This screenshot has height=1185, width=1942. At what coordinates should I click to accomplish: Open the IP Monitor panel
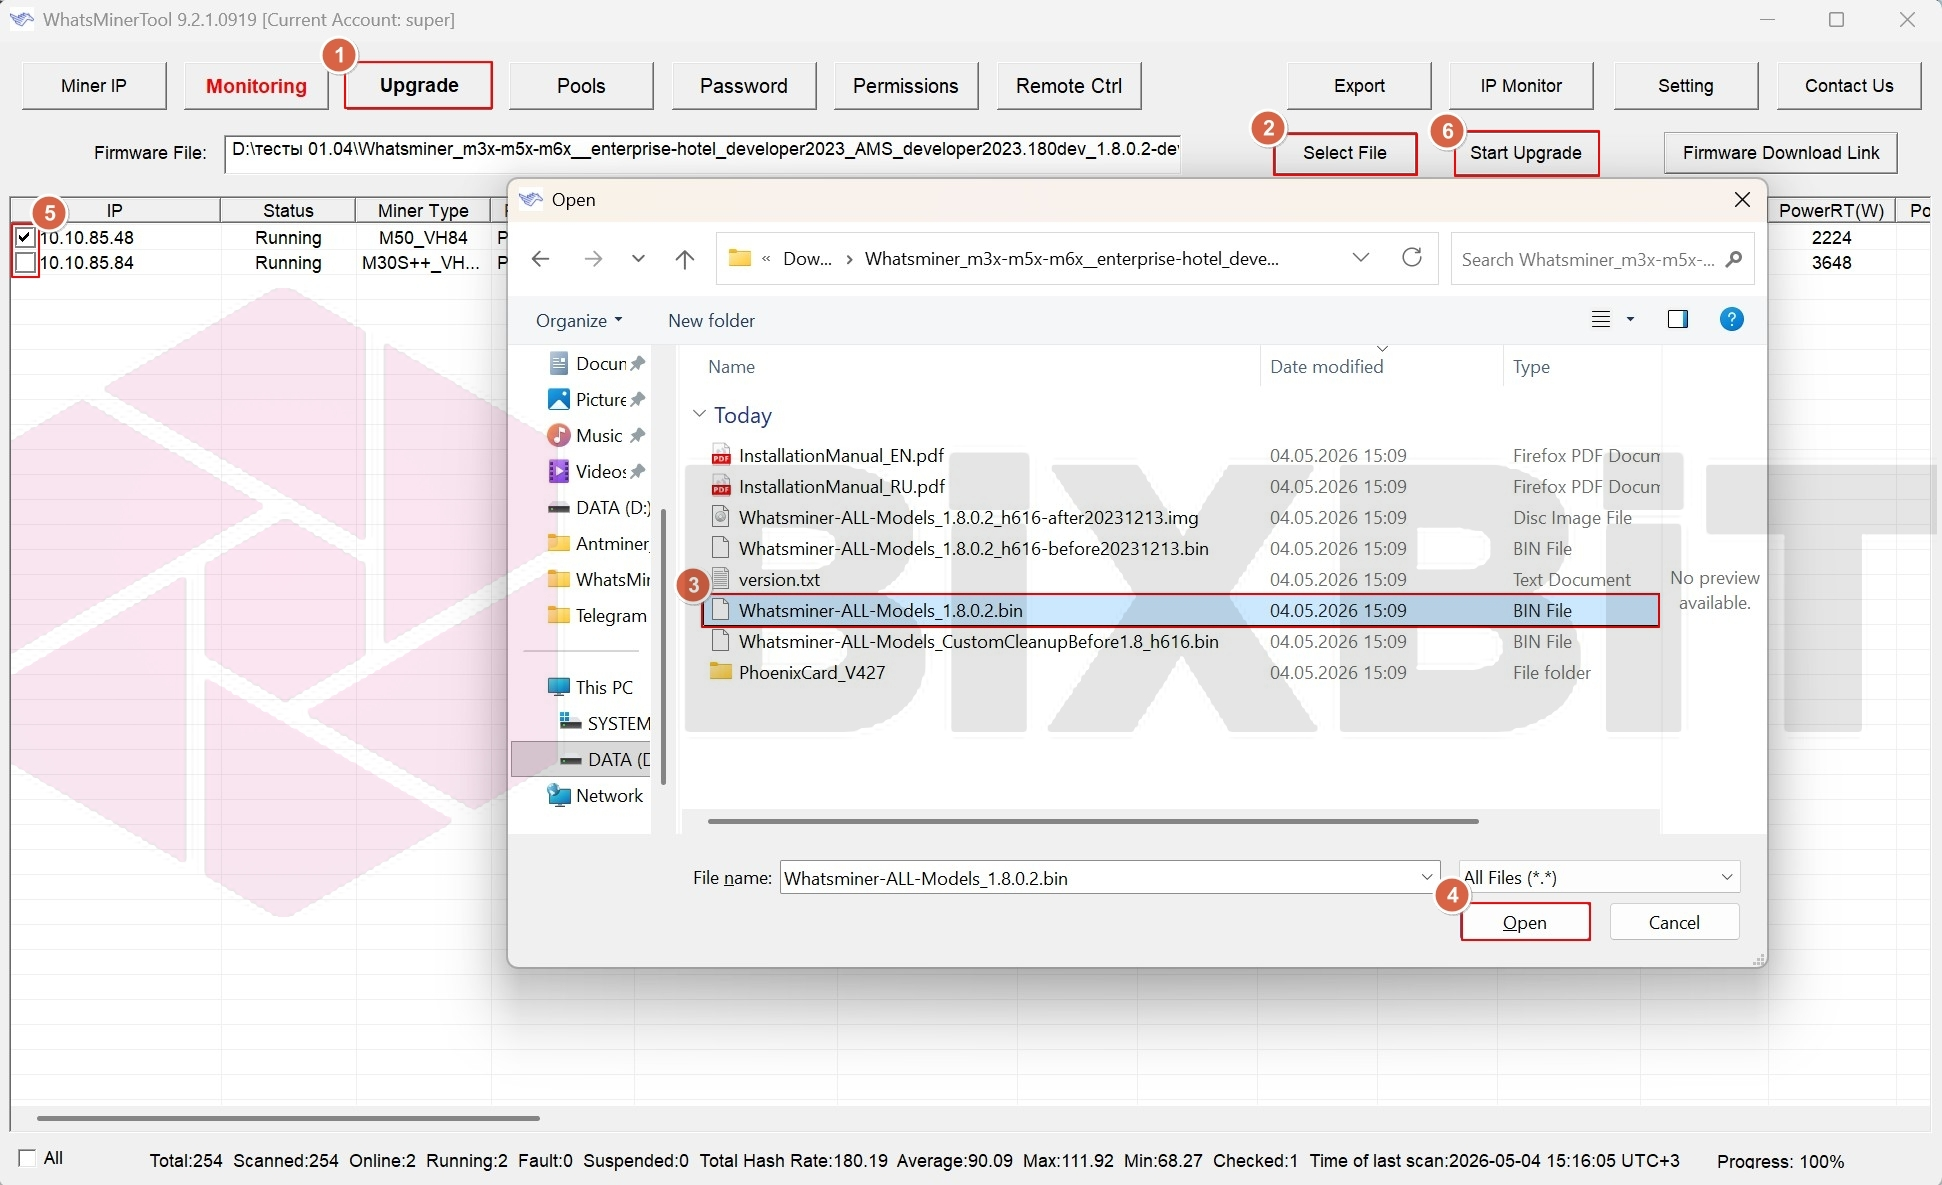[x=1521, y=86]
